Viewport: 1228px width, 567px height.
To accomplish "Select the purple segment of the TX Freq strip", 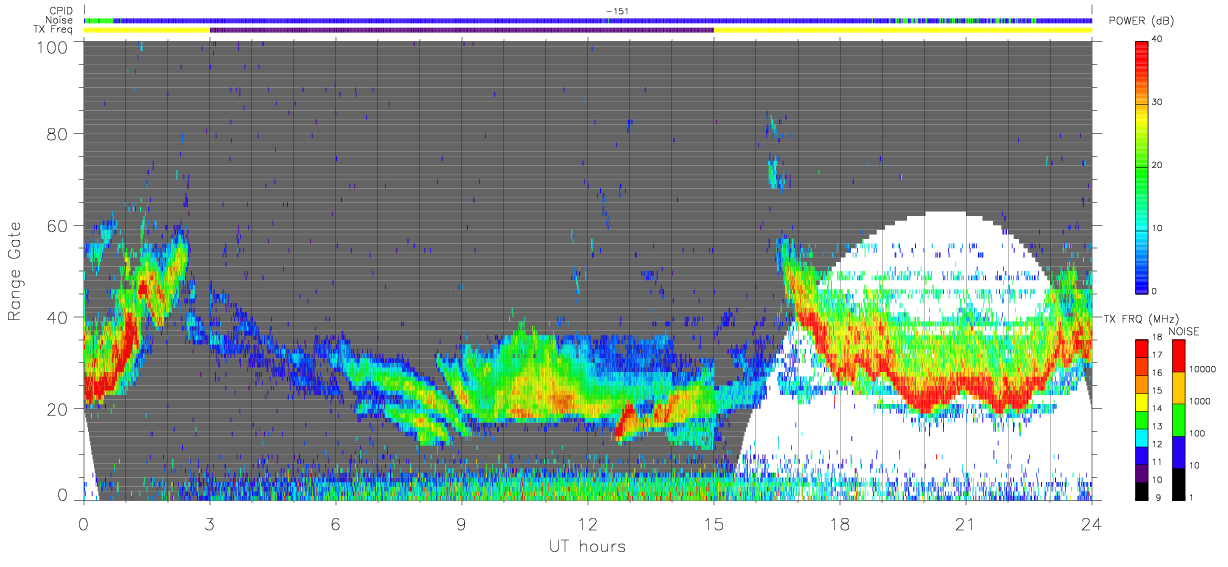I will click(x=461, y=30).
